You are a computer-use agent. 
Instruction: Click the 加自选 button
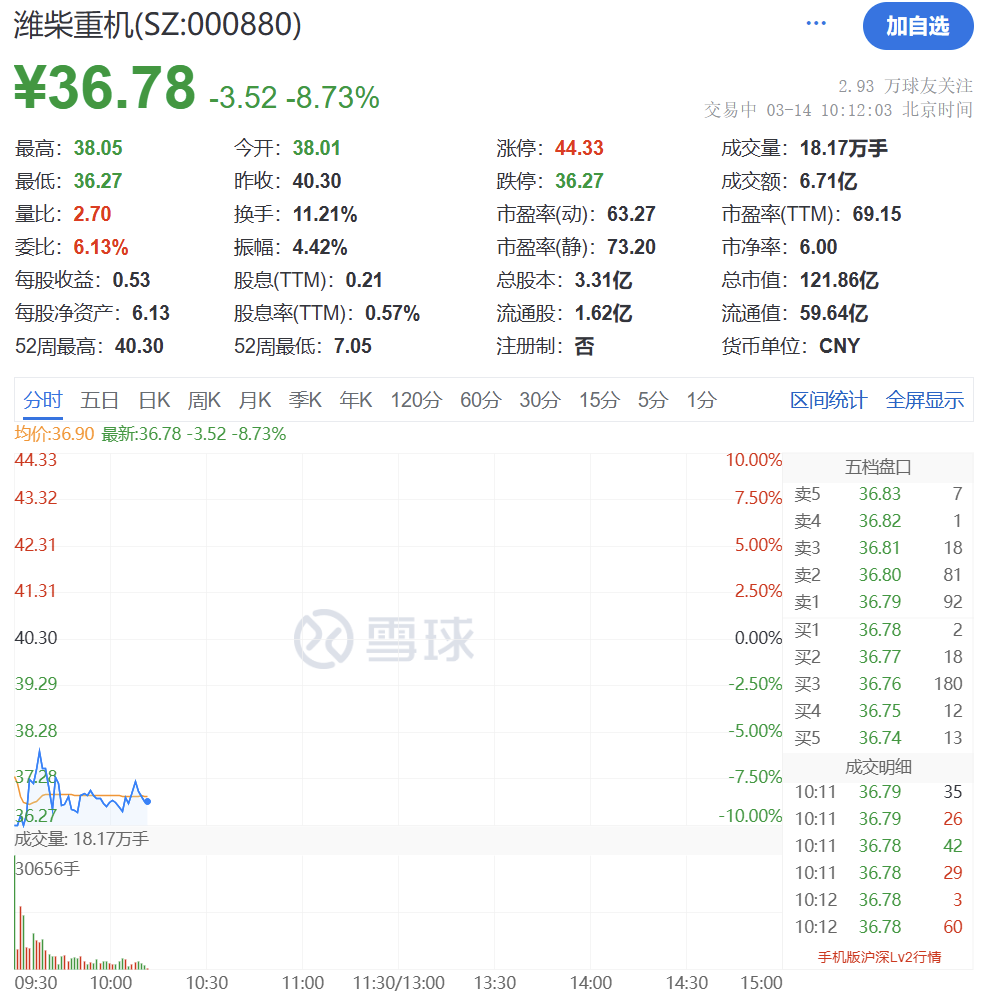point(918,26)
